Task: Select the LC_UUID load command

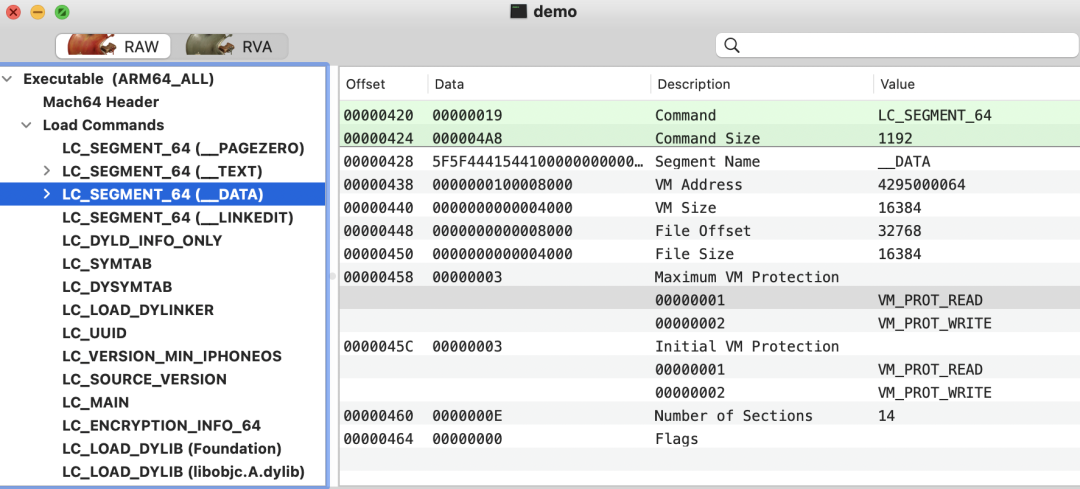Action: pyautogui.click(x=94, y=333)
